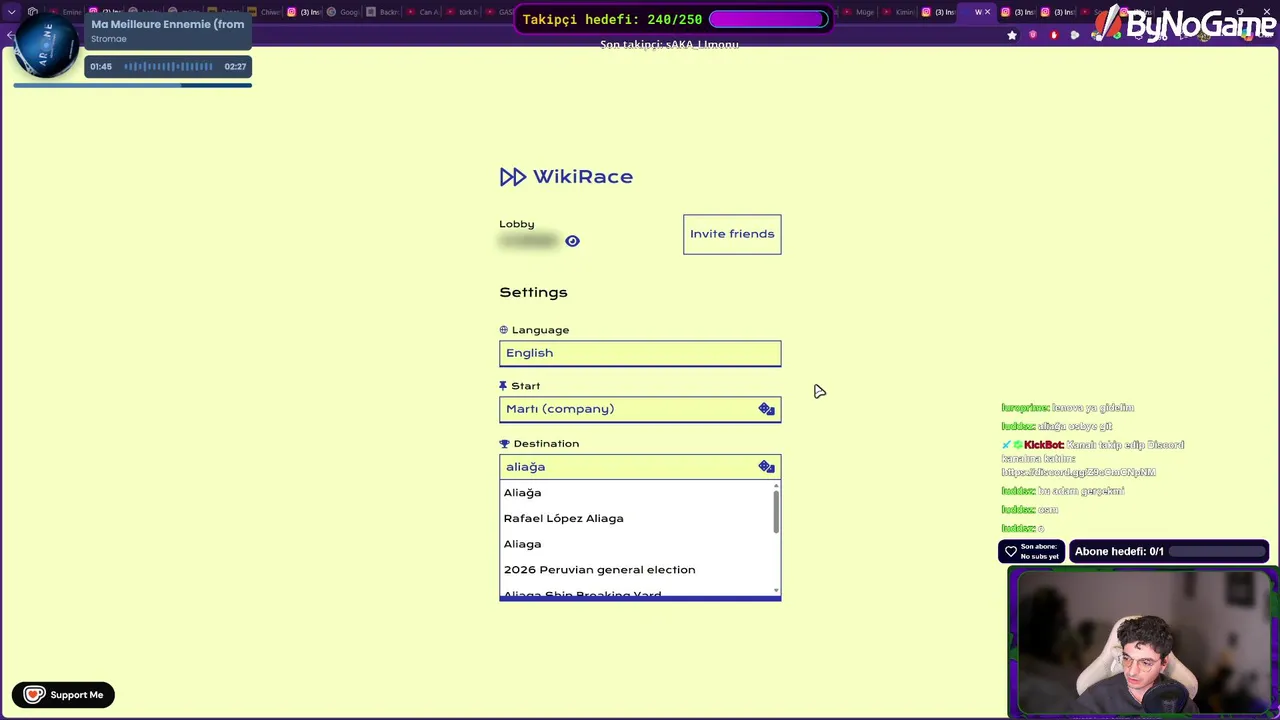This screenshot has height=720, width=1280.
Task: Click the Son abone heart icon
Action: pos(1010,551)
